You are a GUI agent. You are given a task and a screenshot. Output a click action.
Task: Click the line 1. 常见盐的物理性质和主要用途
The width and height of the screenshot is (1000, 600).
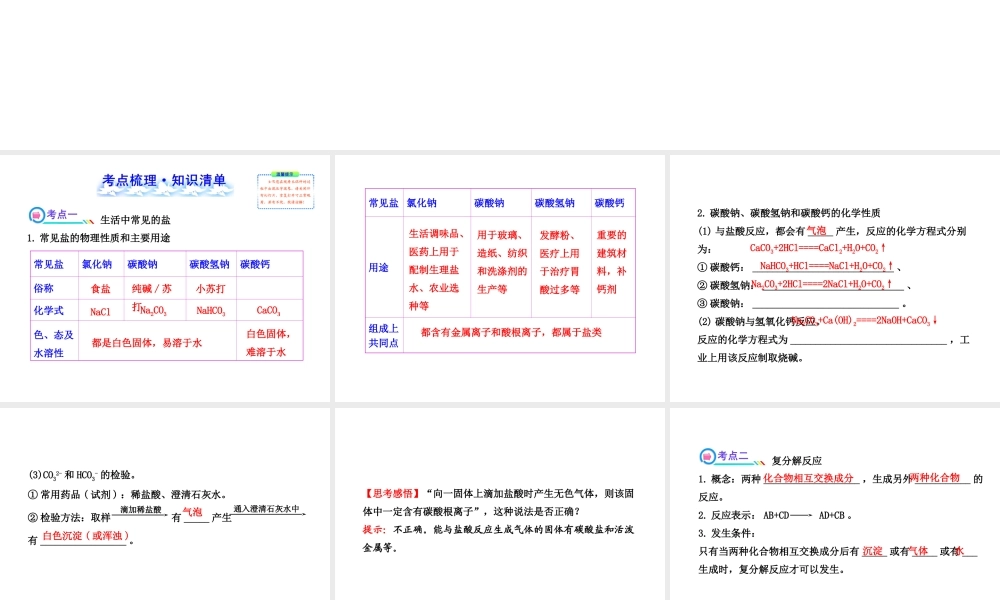coord(98,238)
